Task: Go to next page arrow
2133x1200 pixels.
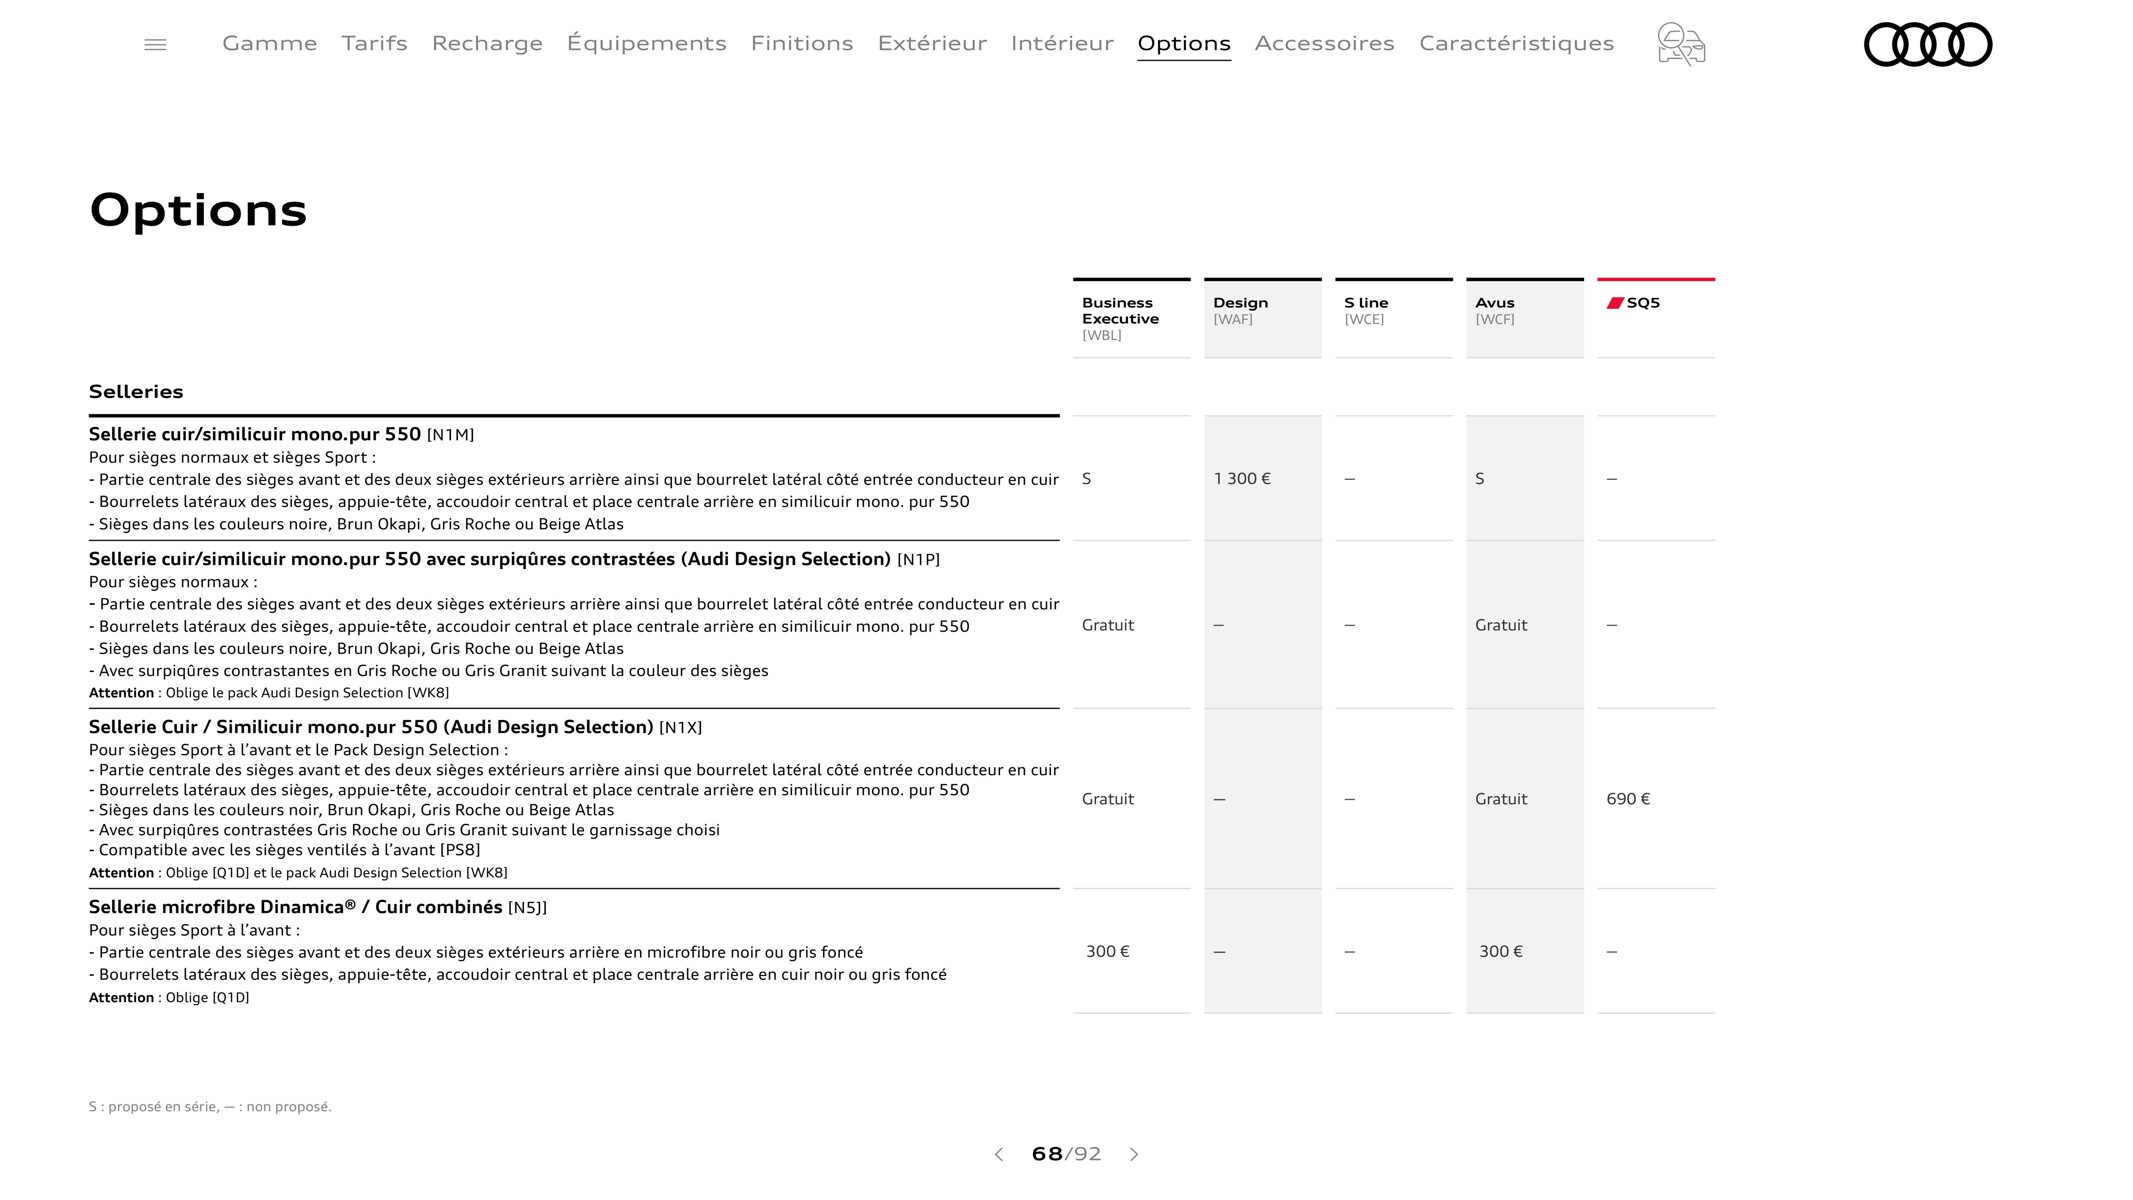Action: click(x=1134, y=1154)
